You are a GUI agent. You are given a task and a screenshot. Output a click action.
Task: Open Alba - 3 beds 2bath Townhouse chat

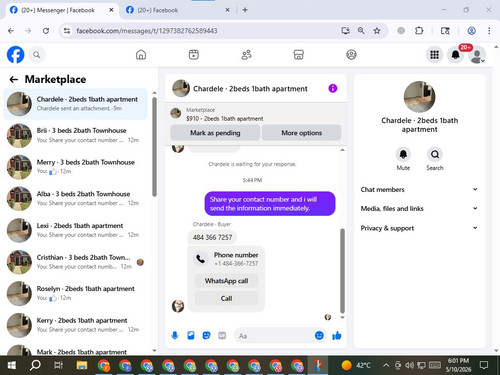[x=75, y=198]
